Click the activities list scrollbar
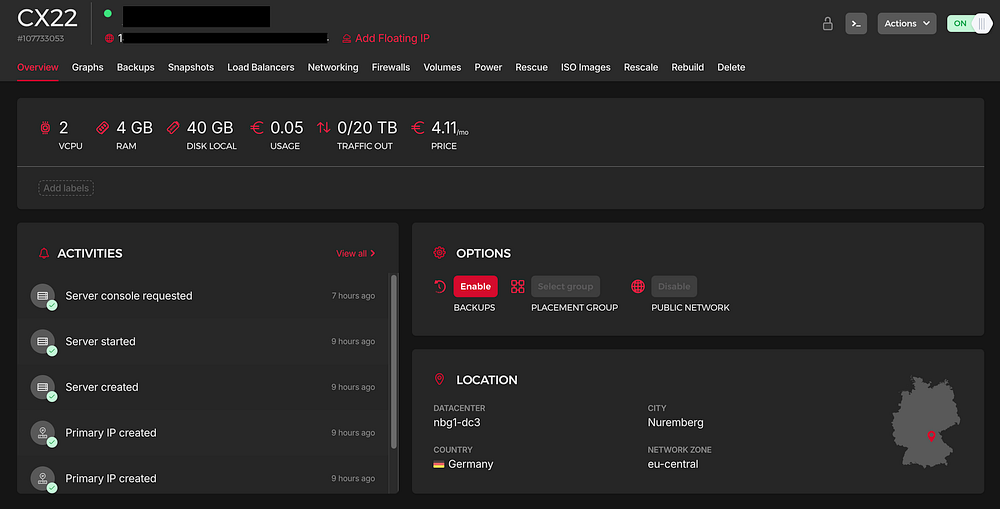This screenshot has width=1000, height=509. pyautogui.click(x=393, y=362)
